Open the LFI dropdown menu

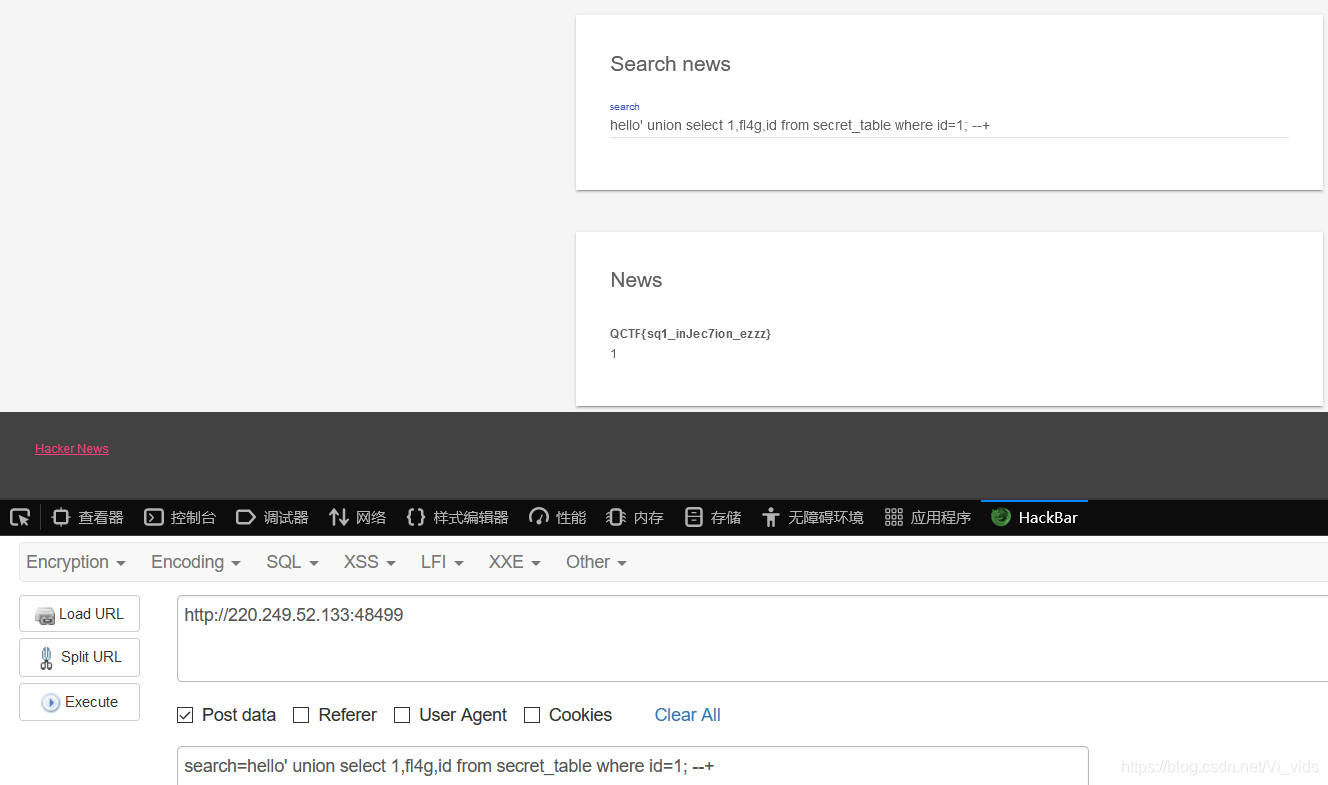(x=442, y=562)
